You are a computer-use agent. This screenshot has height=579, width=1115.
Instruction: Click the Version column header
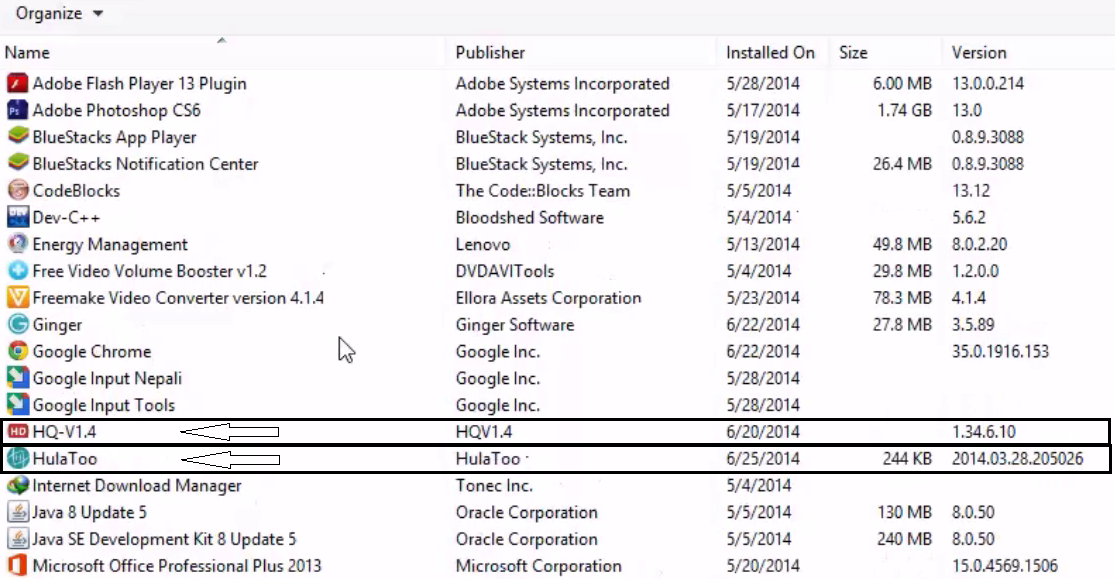(979, 52)
